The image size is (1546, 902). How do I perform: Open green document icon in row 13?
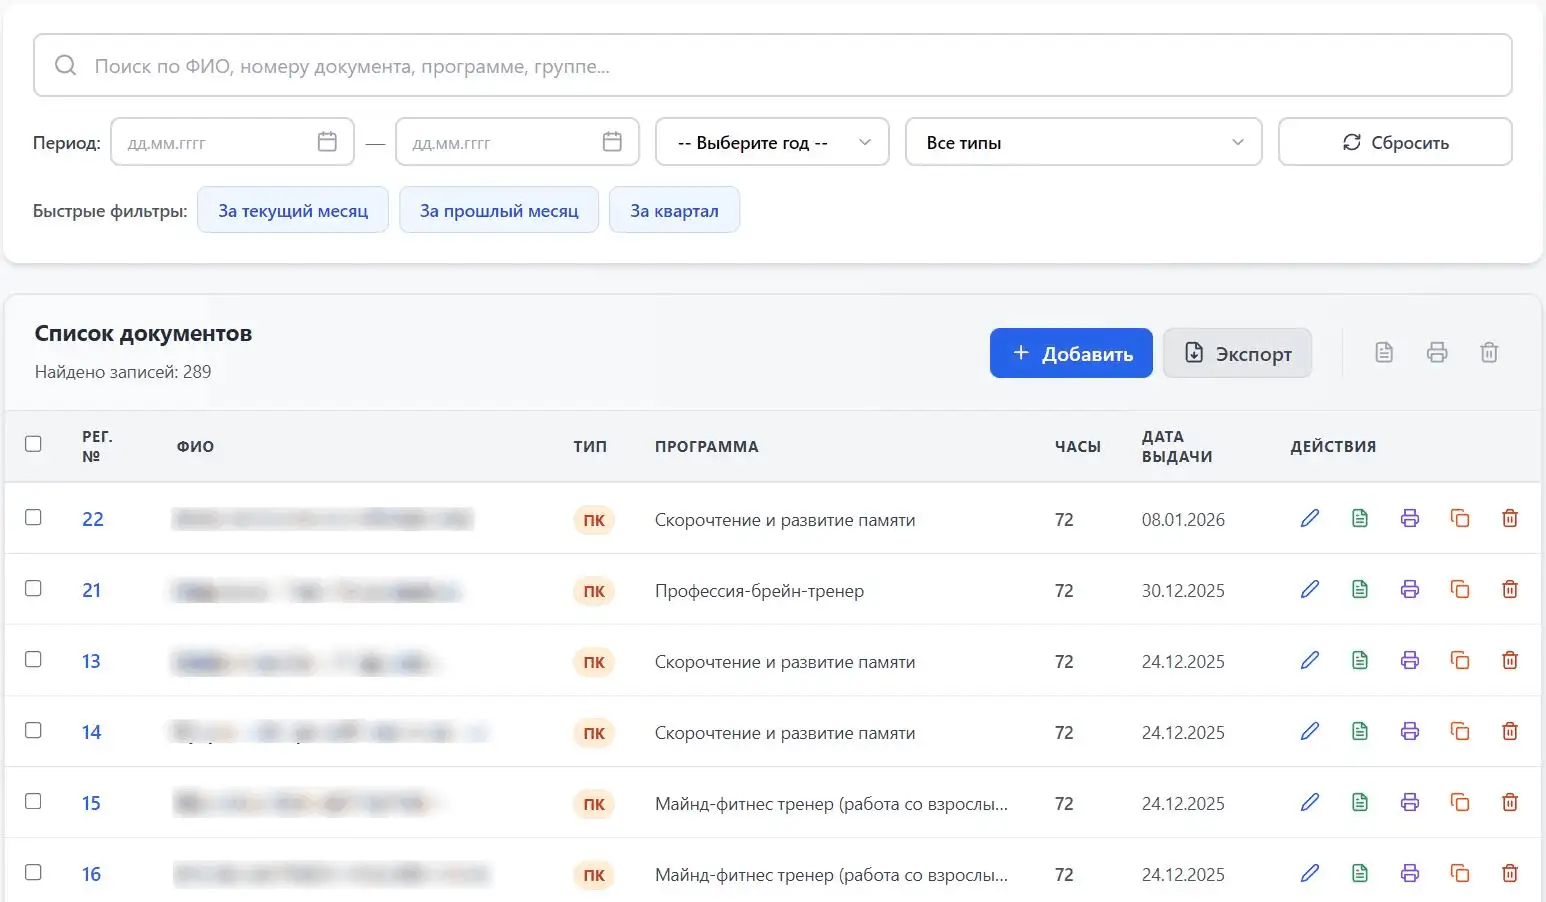click(1360, 660)
